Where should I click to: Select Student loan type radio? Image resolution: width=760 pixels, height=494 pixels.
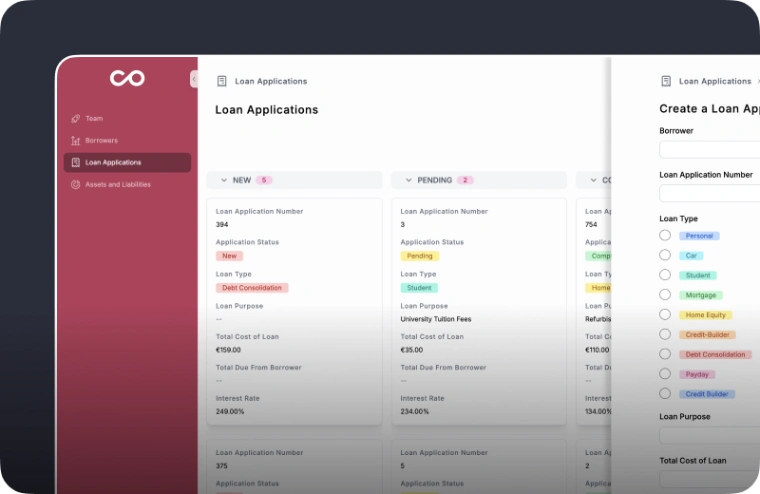tap(665, 275)
